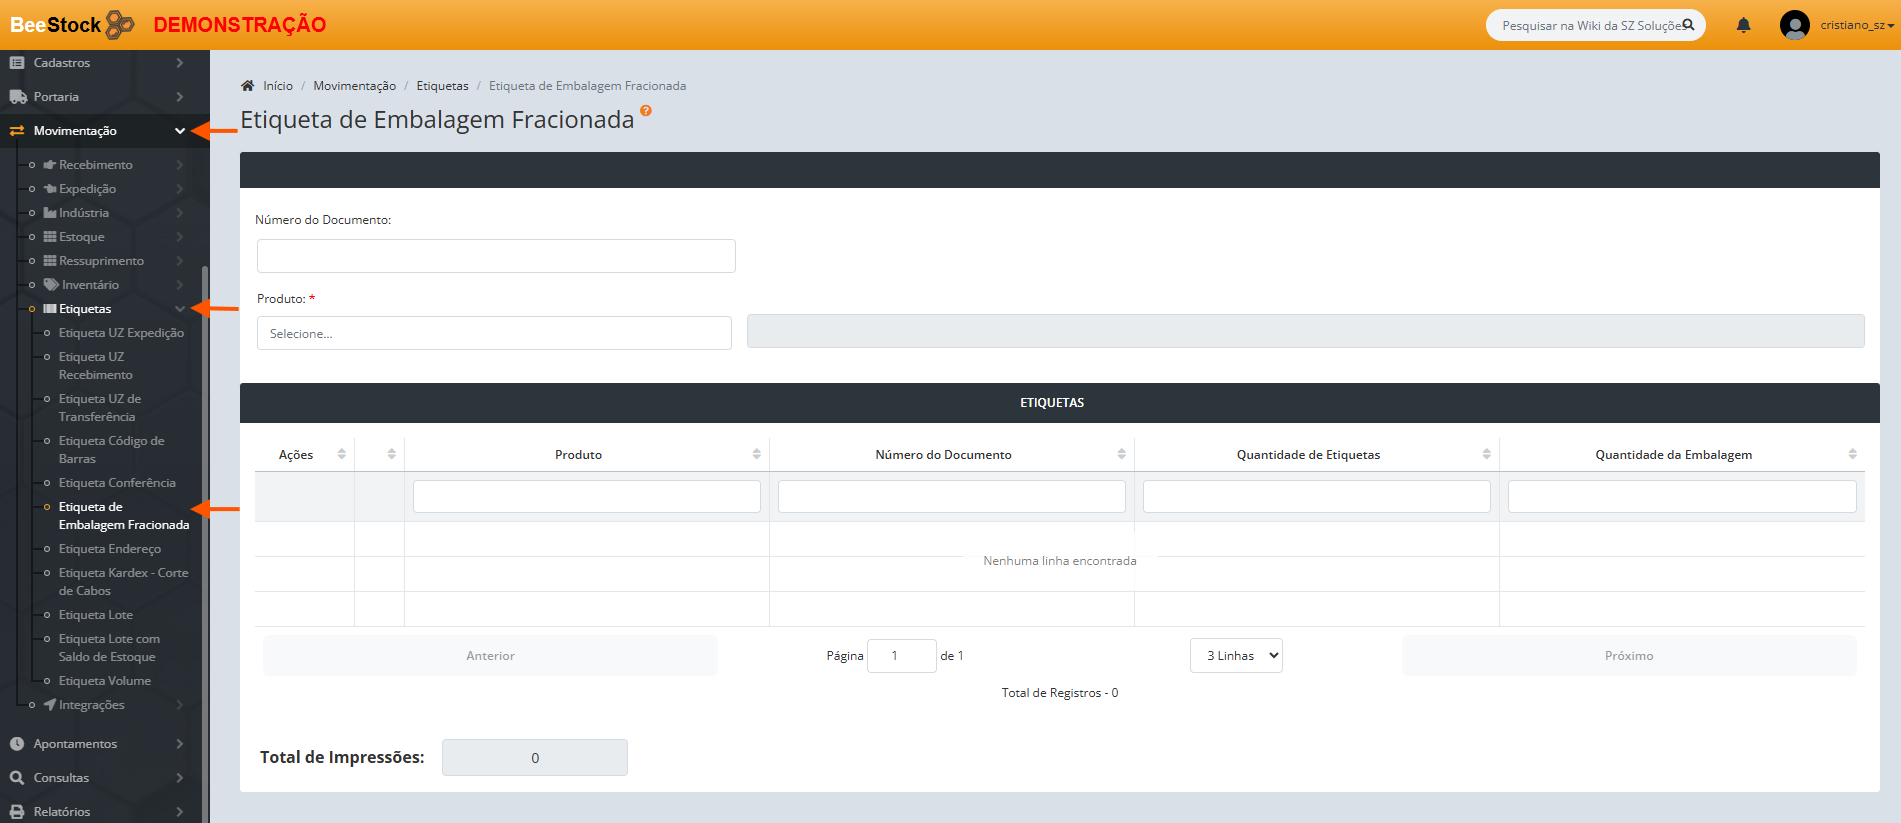Open the Produto Selecione dropdown
The image size is (1901, 823).
(494, 333)
